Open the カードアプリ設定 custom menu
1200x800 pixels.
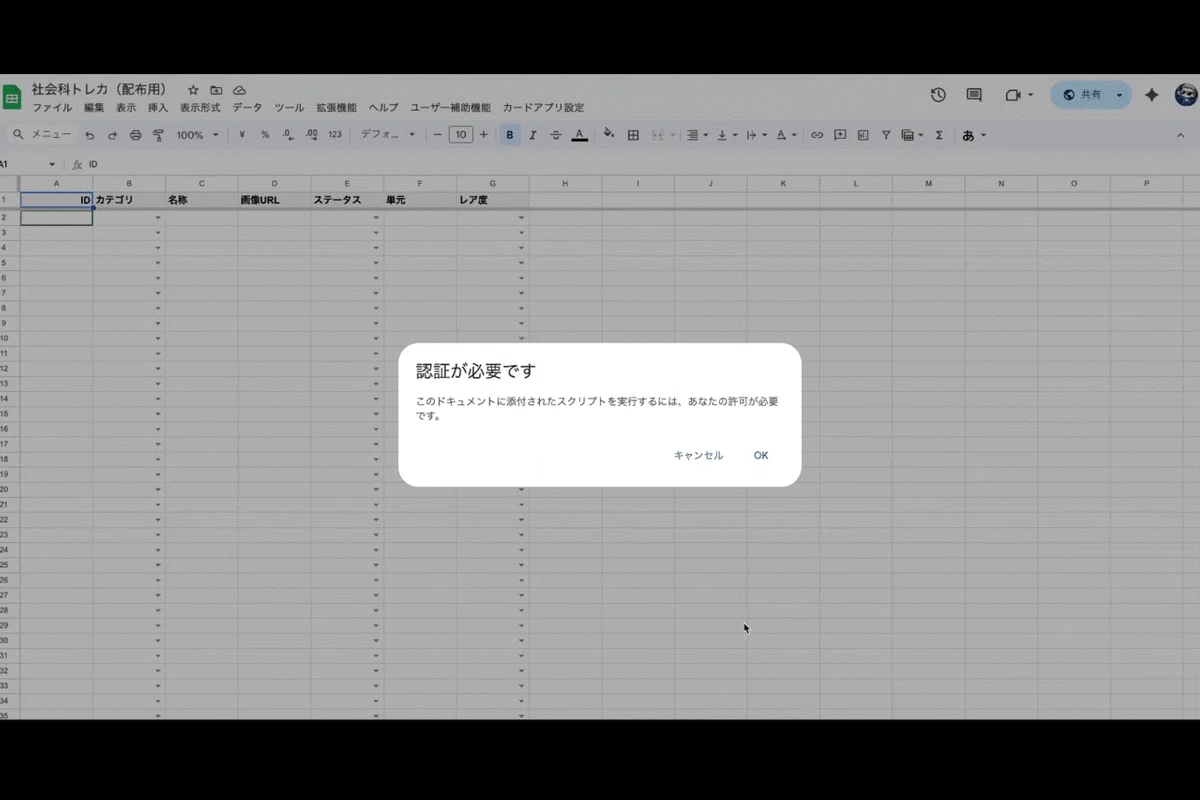tap(543, 108)
